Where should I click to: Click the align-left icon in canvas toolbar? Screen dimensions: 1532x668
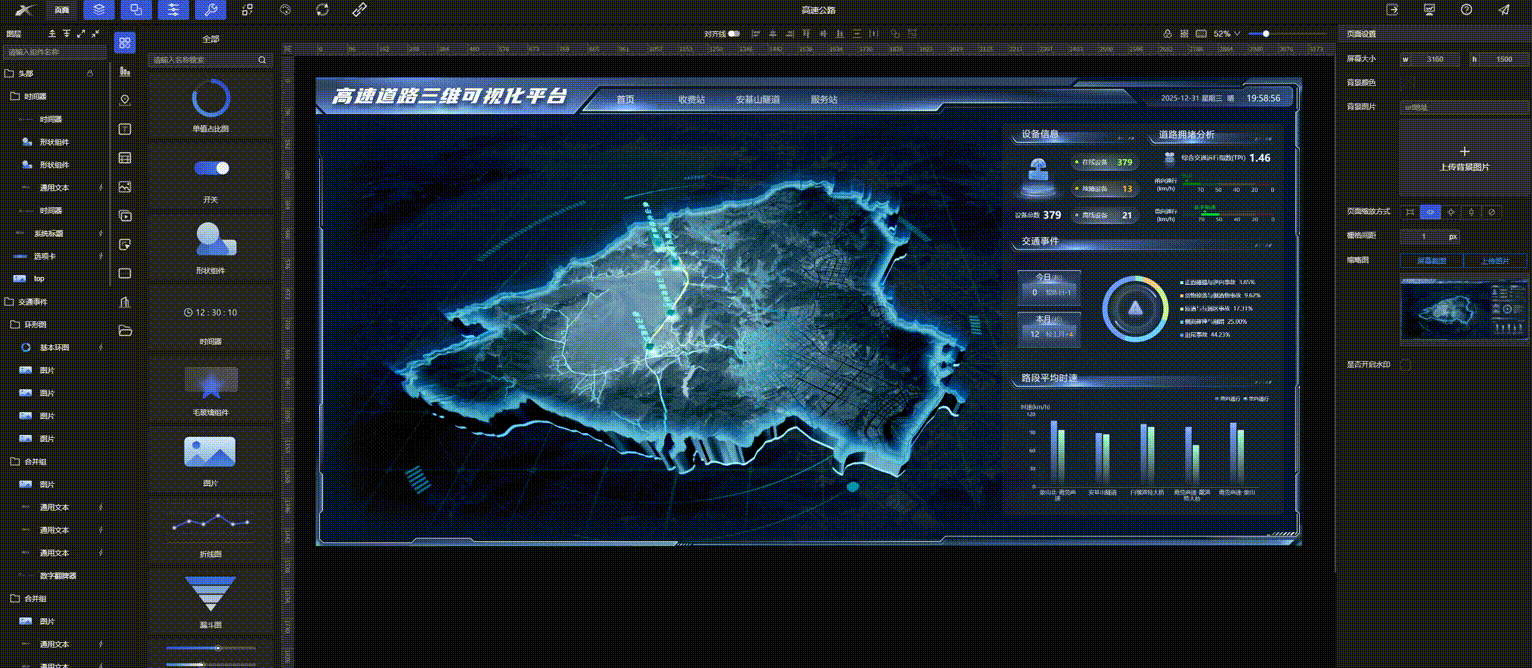point(756,33)
